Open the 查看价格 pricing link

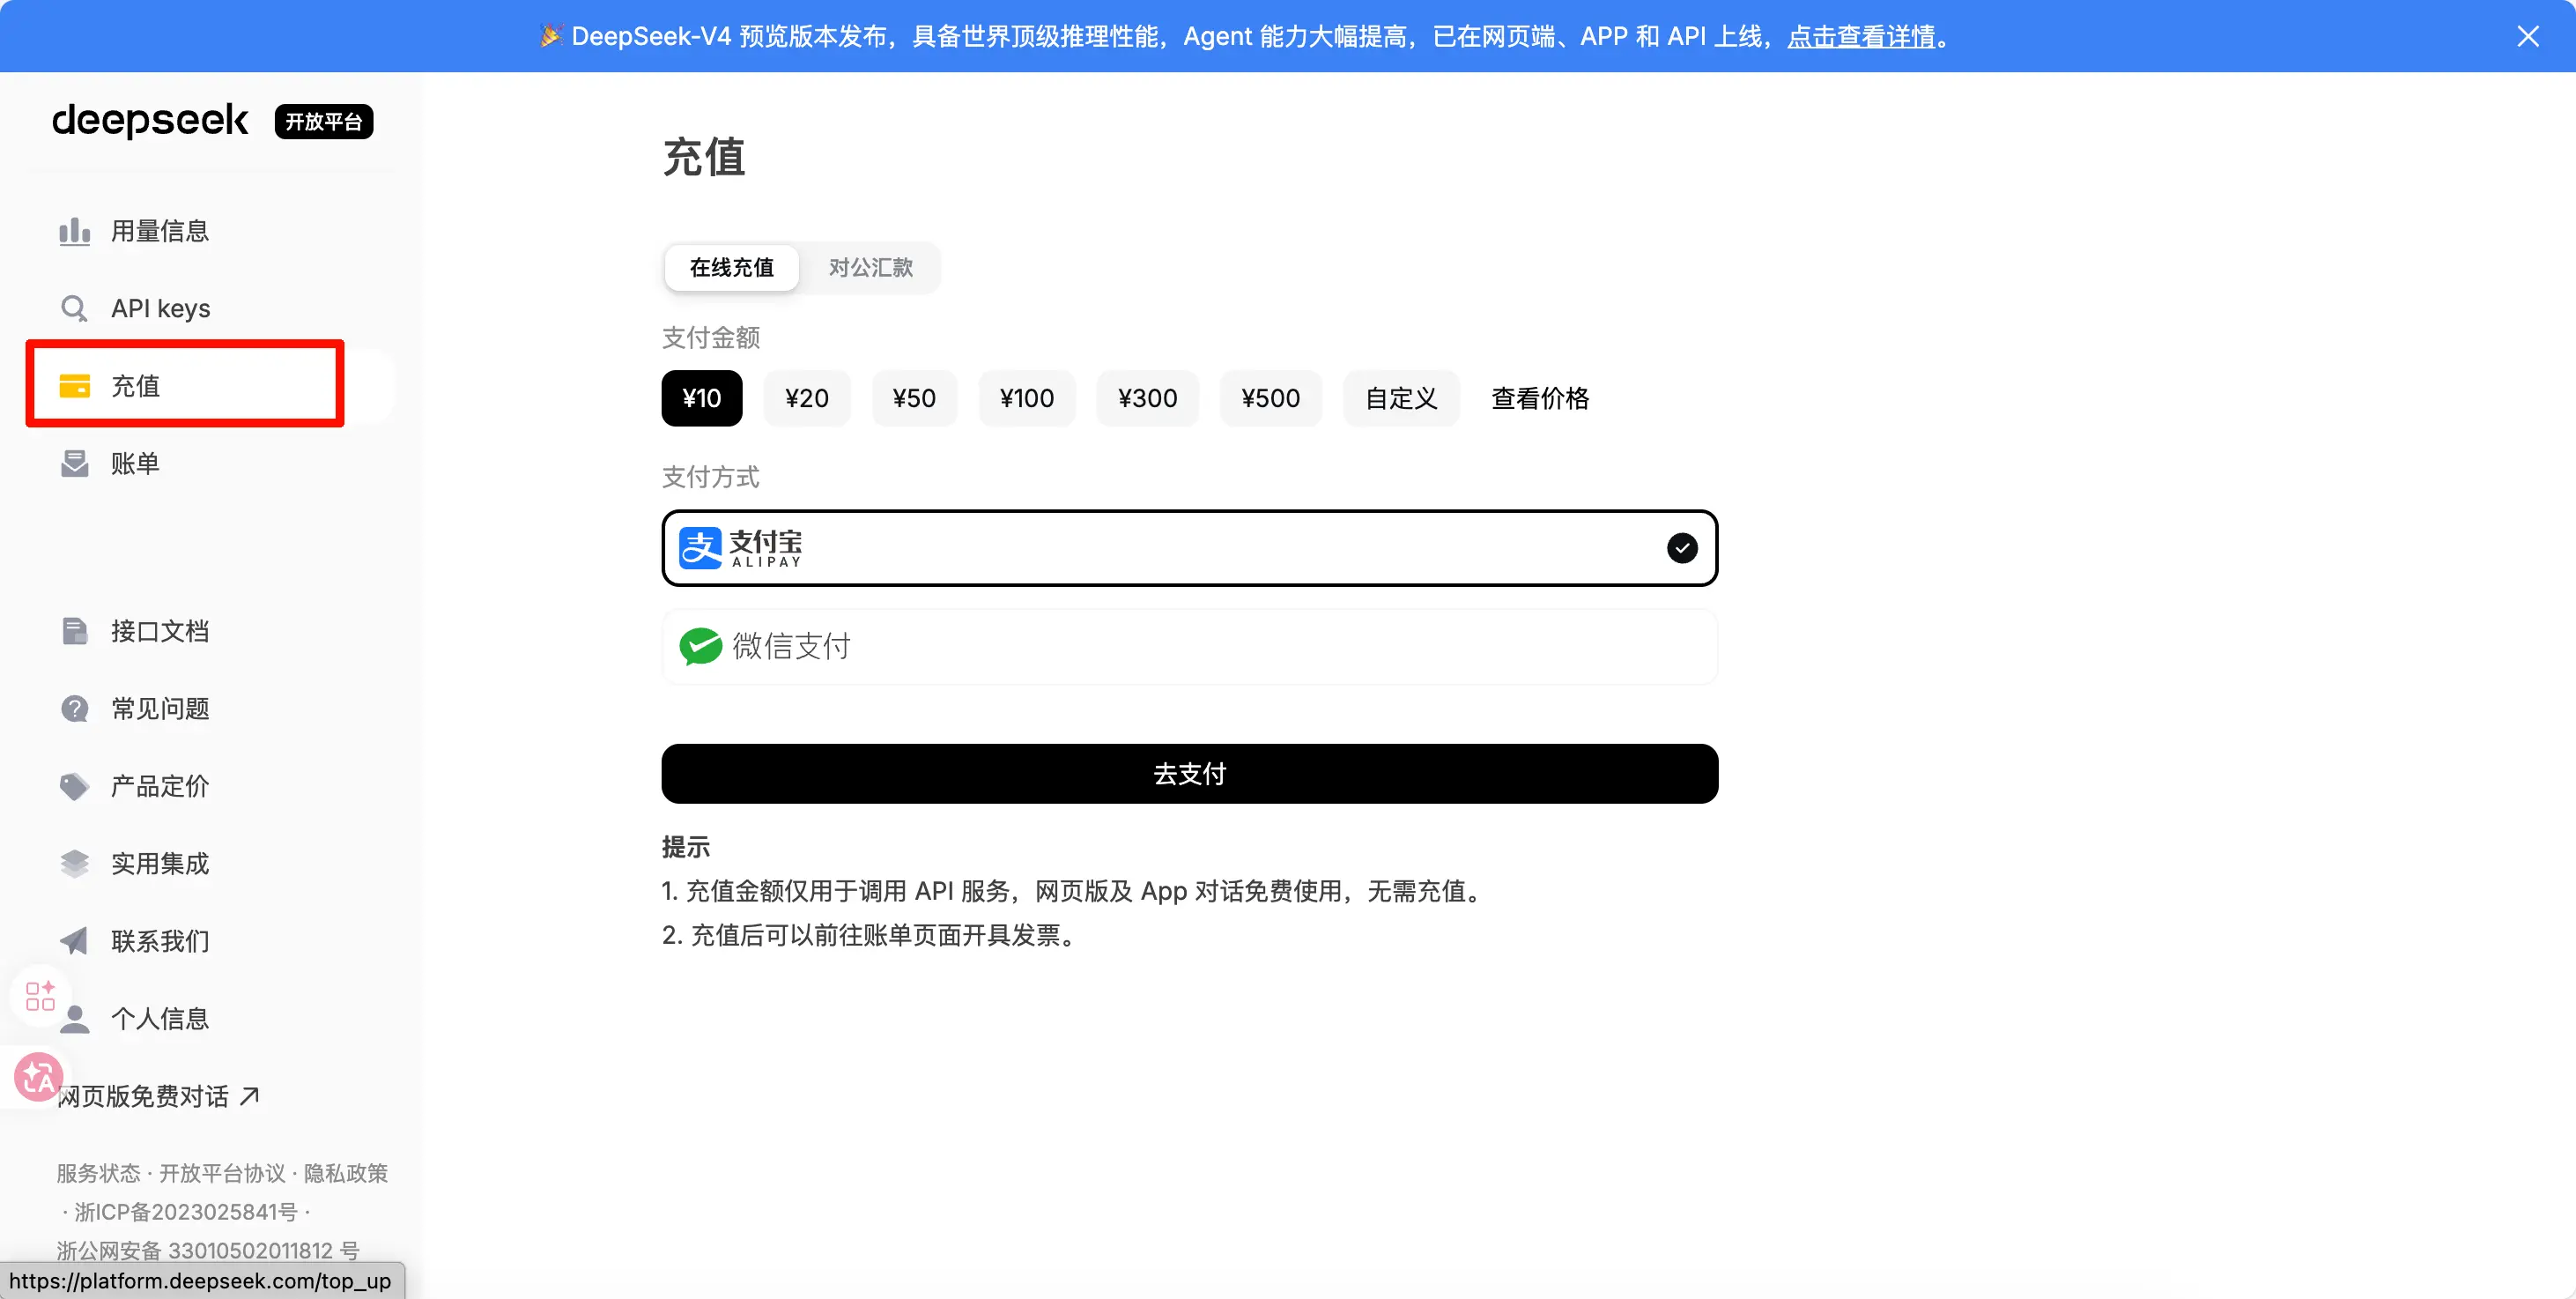point(1539,398)
